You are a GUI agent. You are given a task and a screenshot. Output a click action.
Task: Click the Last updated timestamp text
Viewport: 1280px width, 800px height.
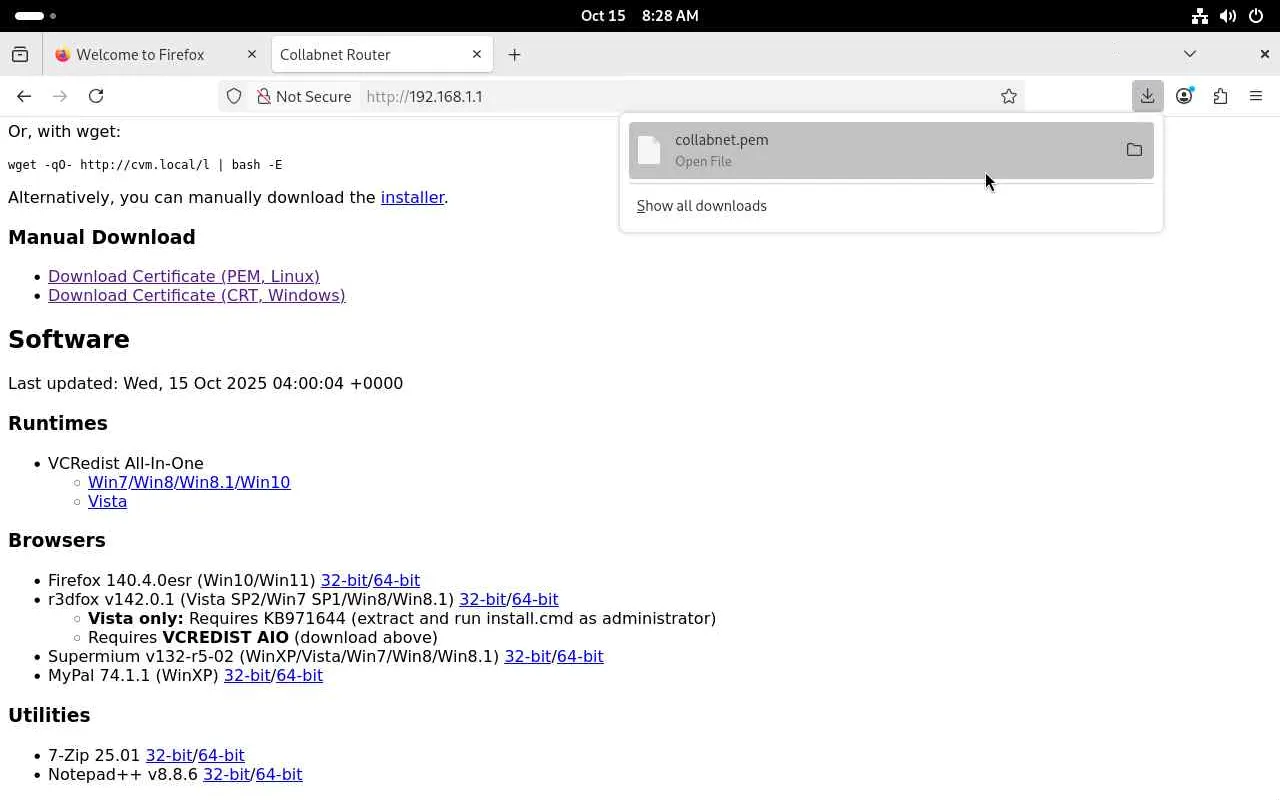pyautogui.click(x=205, y=383)
